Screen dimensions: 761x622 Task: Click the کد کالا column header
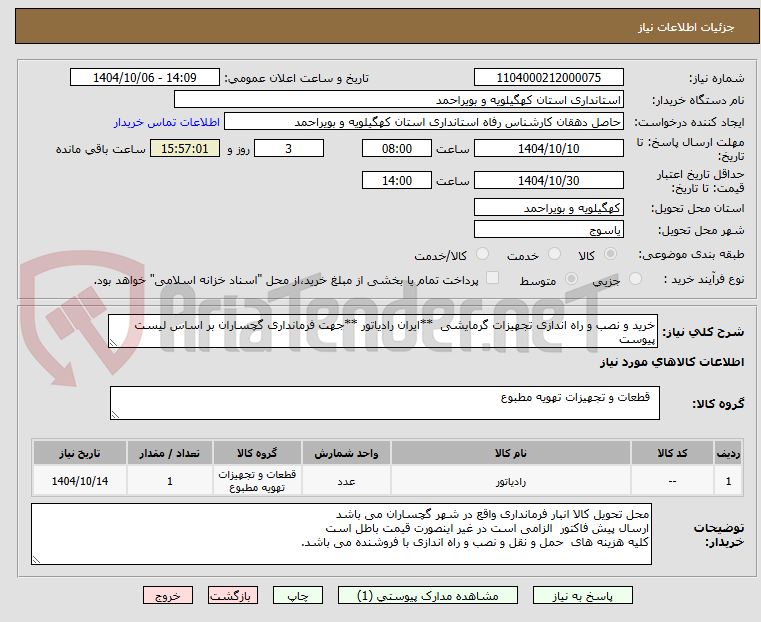(x=672, y=453)
